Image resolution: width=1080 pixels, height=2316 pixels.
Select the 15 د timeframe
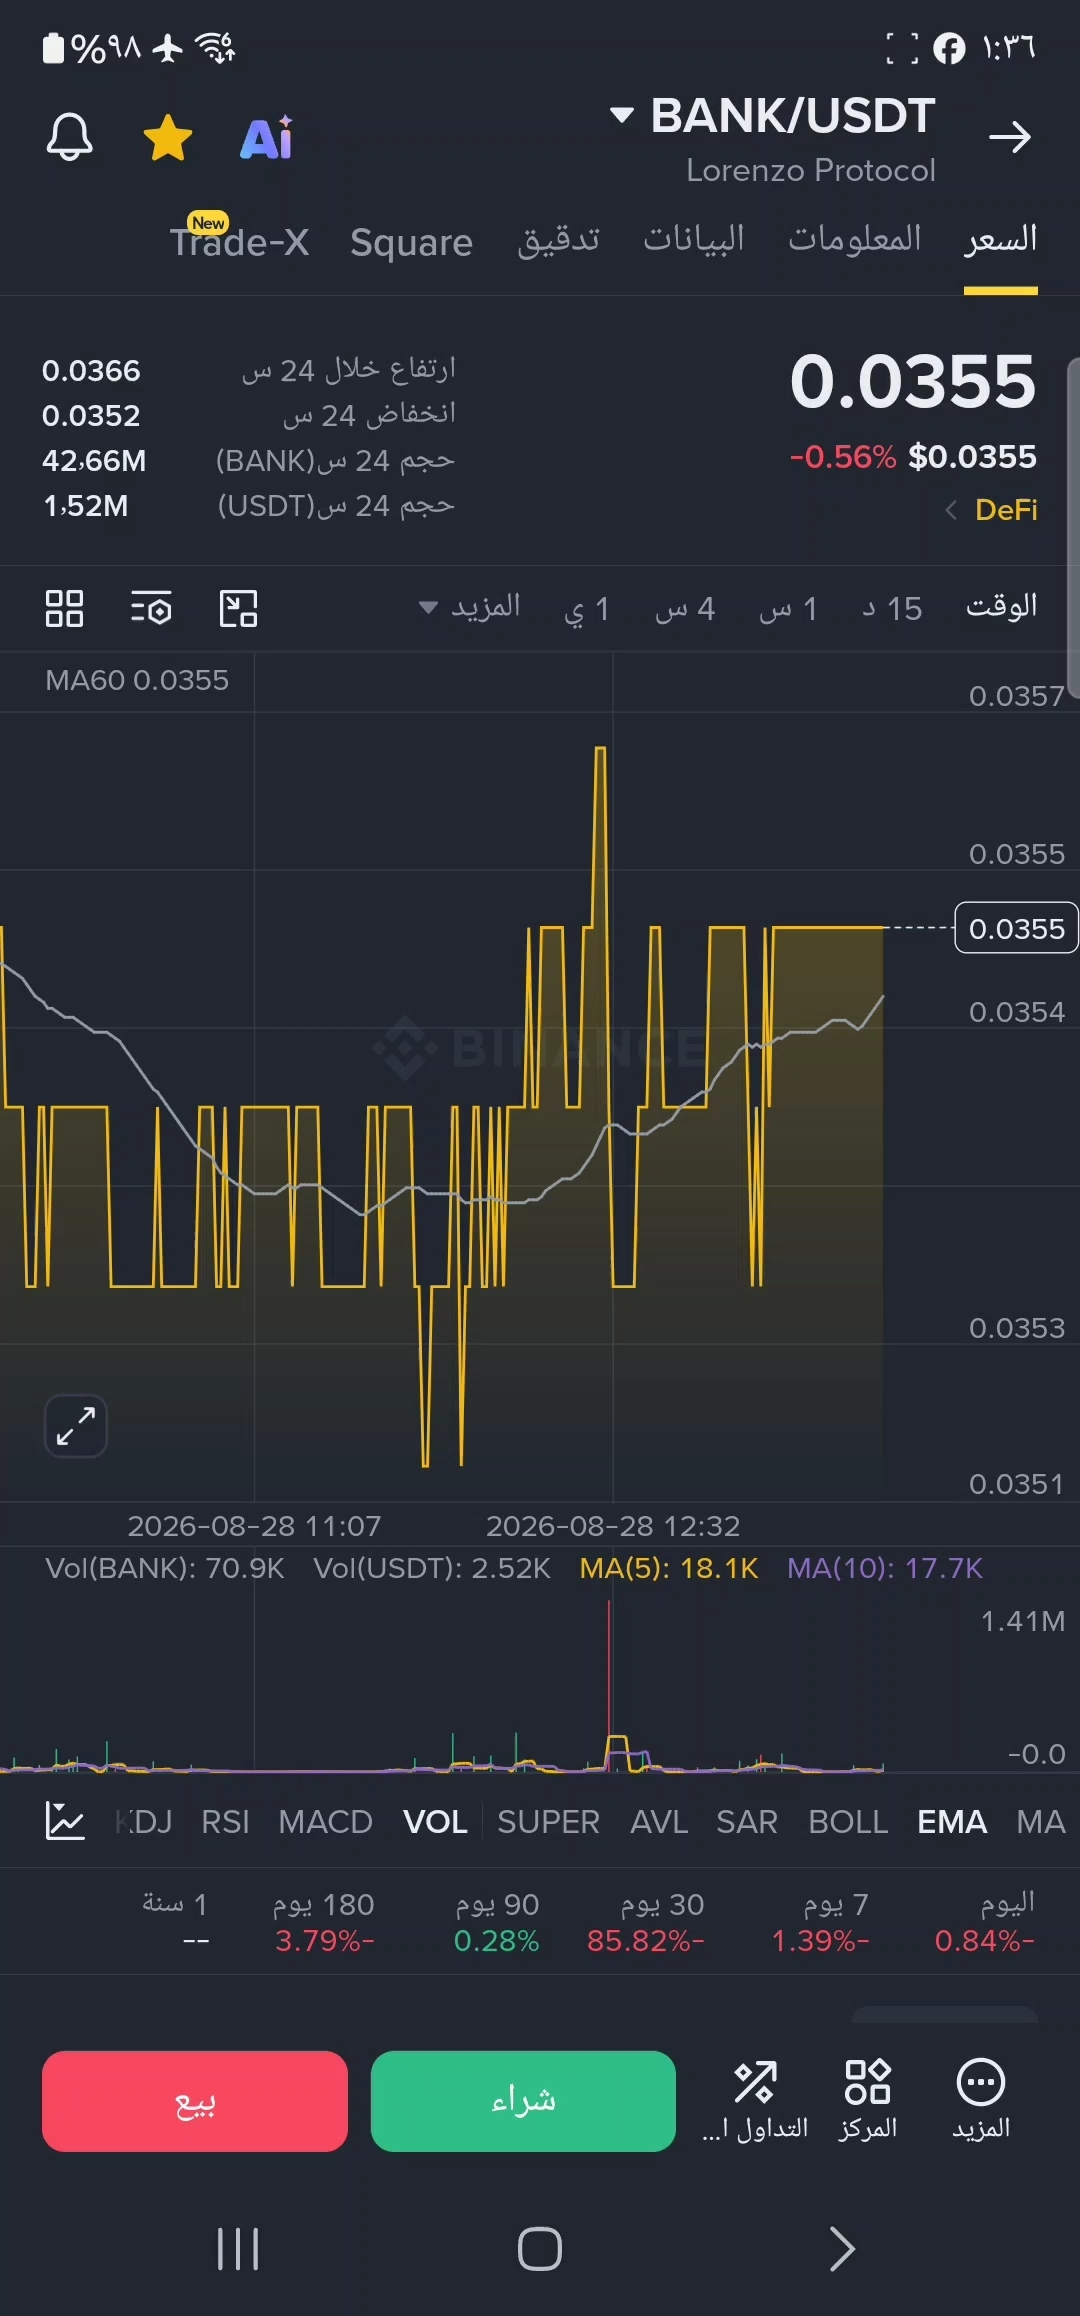pyautogui.click(x=892, y=608)
